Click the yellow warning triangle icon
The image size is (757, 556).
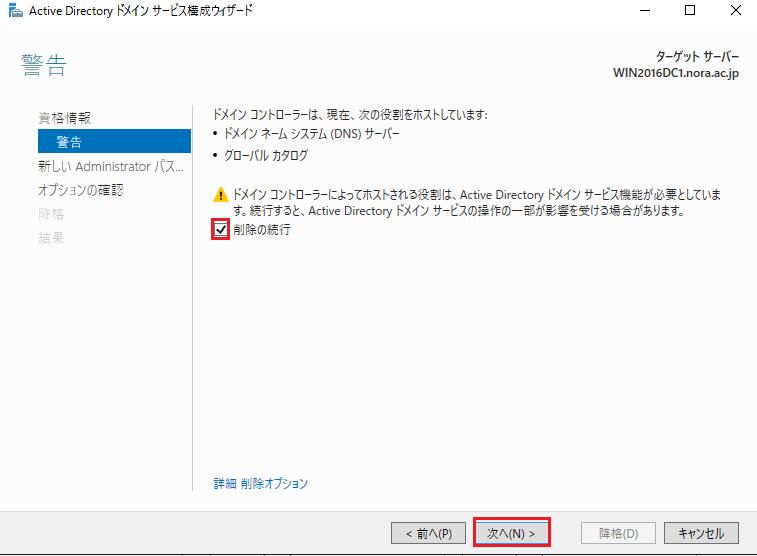(221, 195)
